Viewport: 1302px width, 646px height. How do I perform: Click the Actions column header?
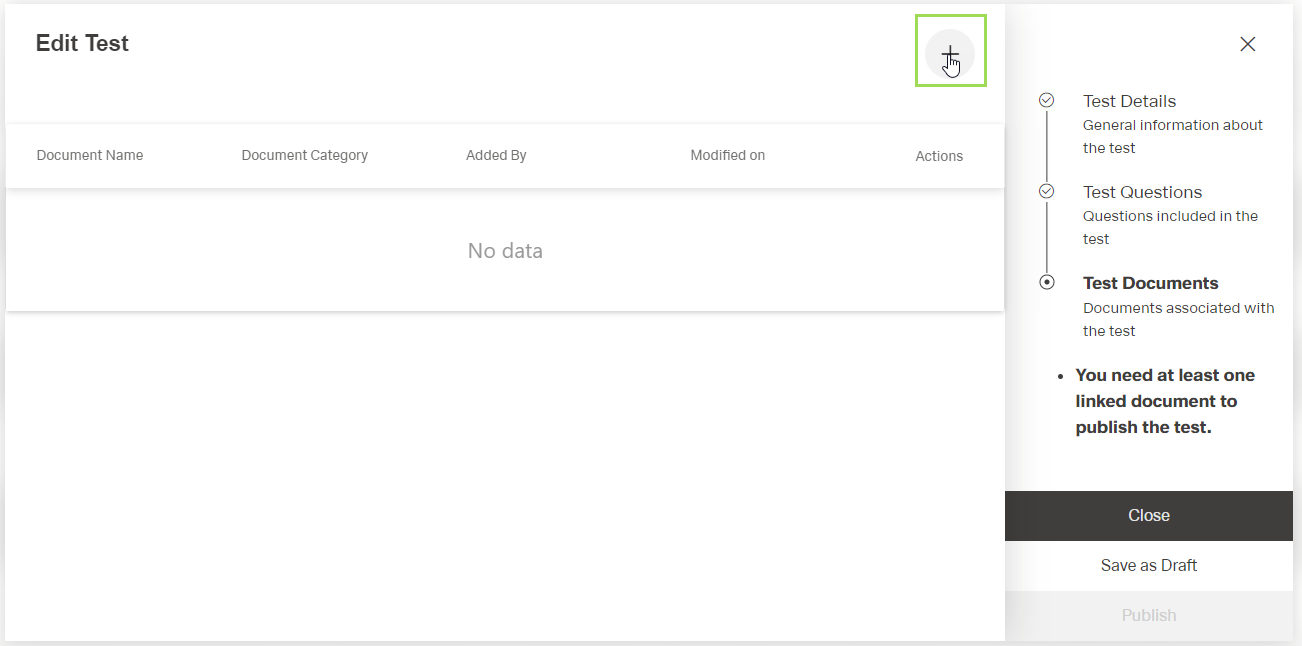pos(939,156)
